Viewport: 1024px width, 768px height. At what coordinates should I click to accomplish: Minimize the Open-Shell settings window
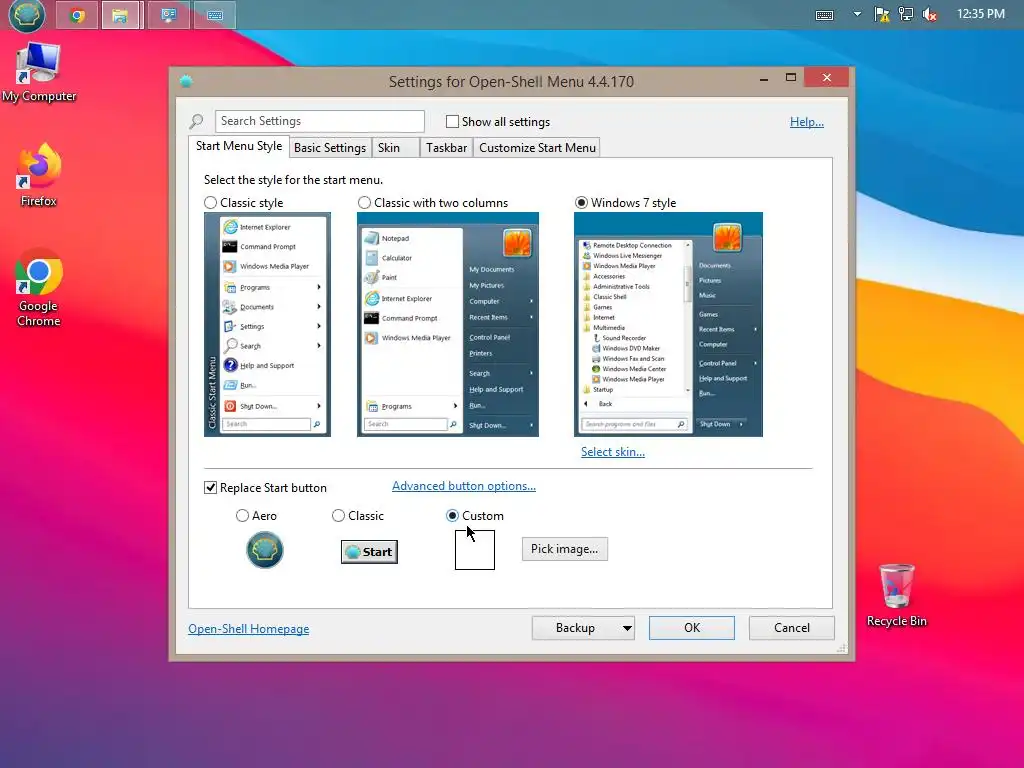pyautogui.click(x=763, y=78)
